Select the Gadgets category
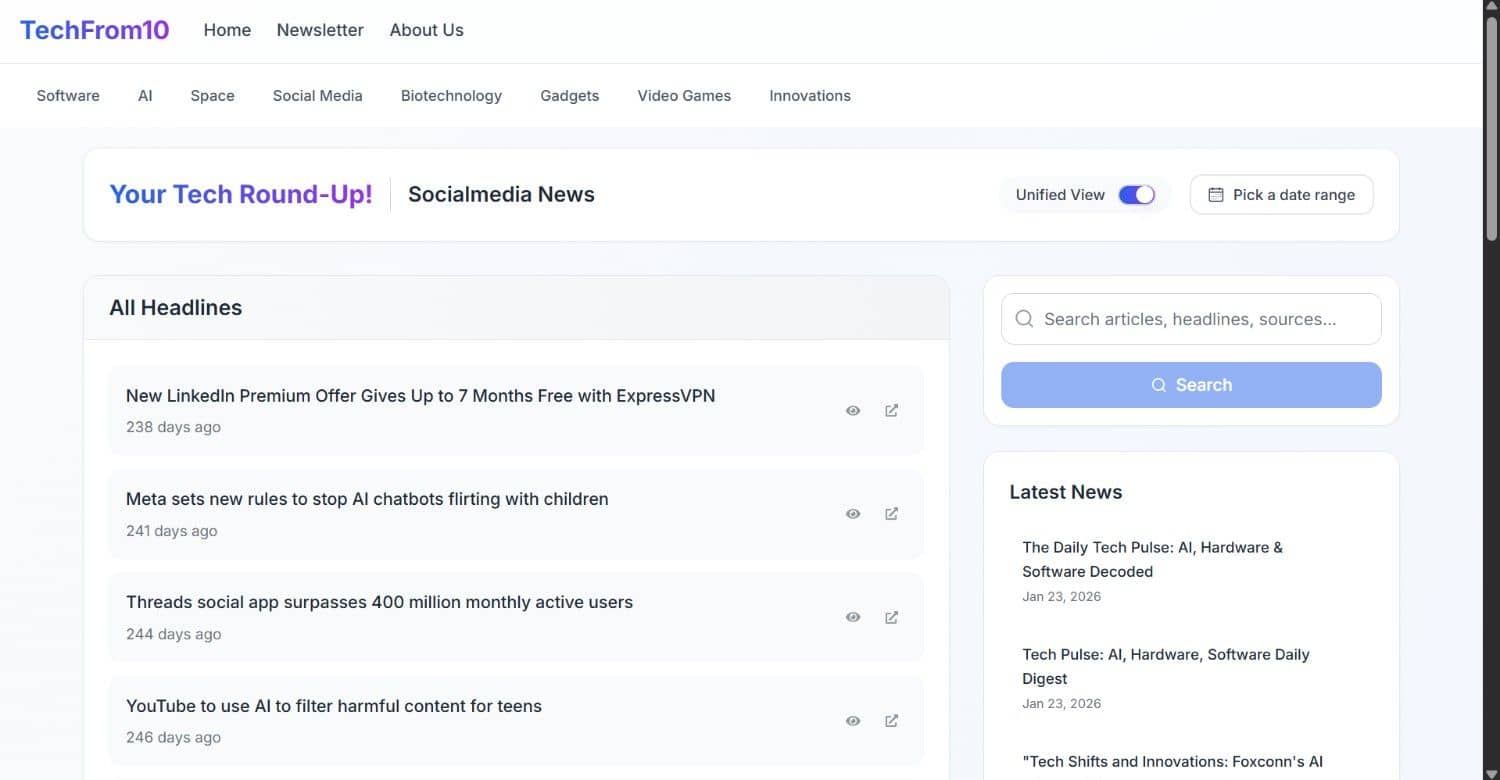 tap(570, 96)
